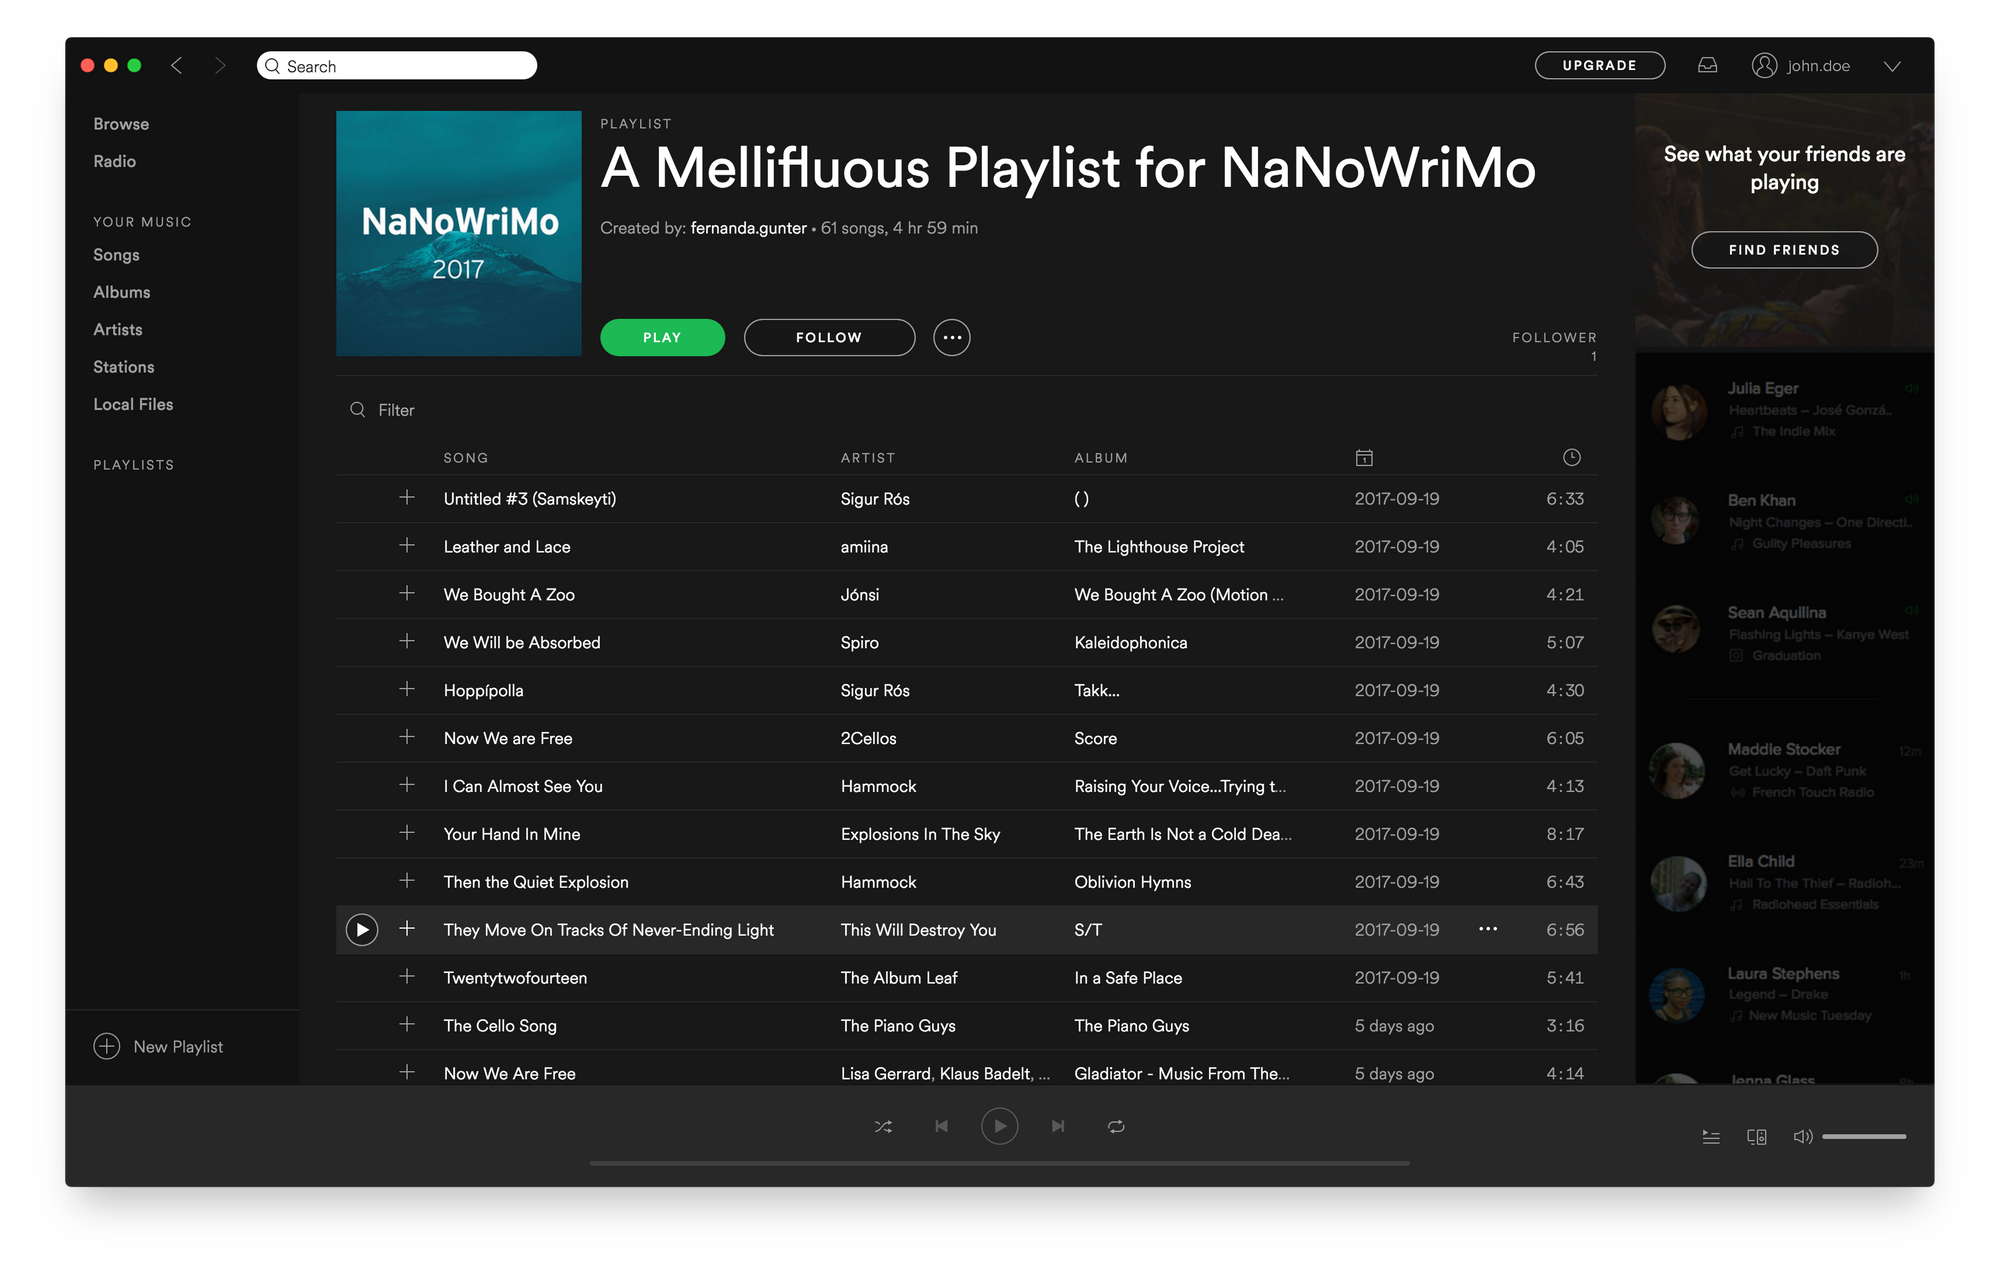Enable shuffle playback
Image resolution: width=2000 pixels, height=1280 pixels.
[883, 1126]
